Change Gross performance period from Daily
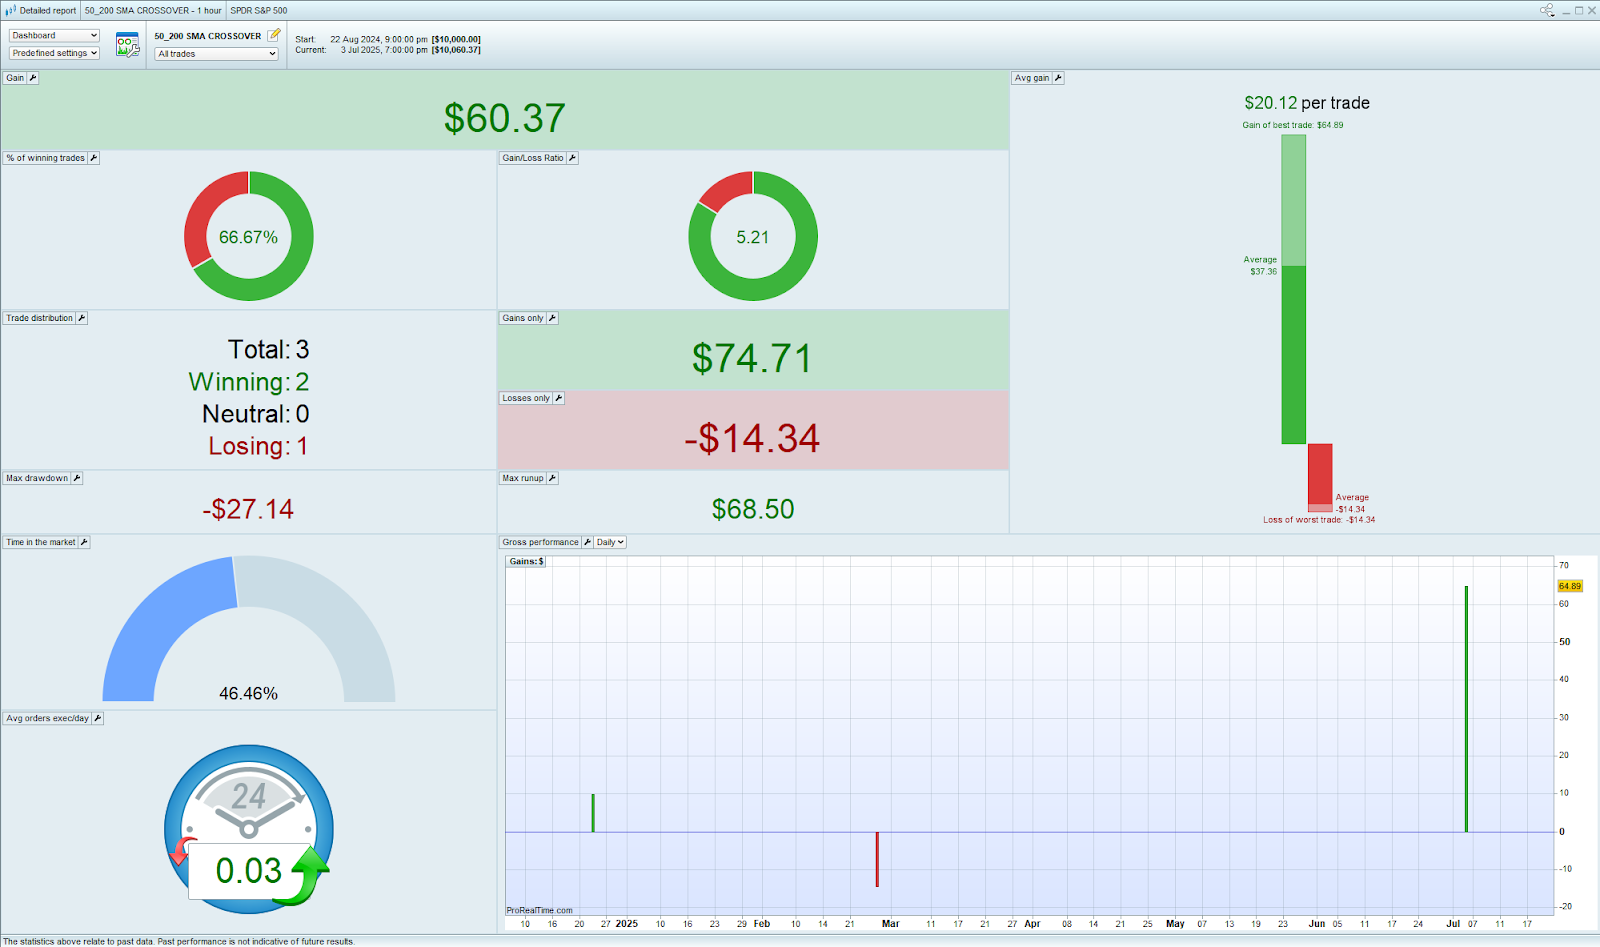Viewport: 1600px width, 947px height. 610,542
